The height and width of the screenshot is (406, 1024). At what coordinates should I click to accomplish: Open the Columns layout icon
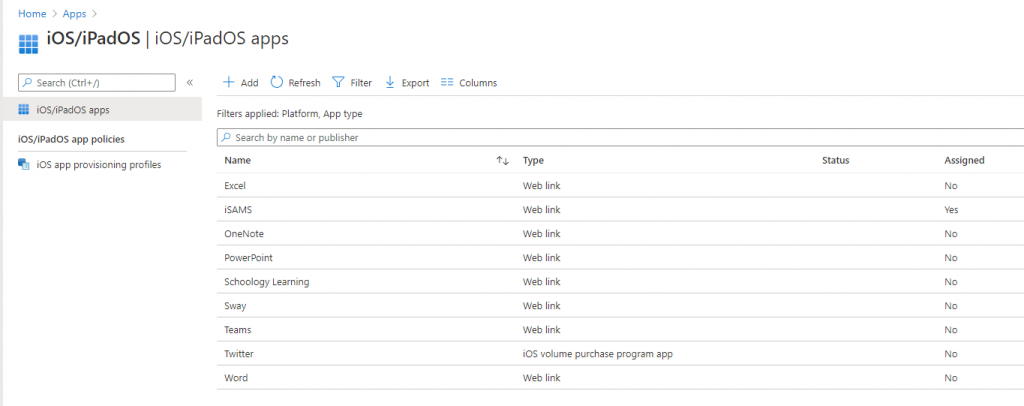447,82
